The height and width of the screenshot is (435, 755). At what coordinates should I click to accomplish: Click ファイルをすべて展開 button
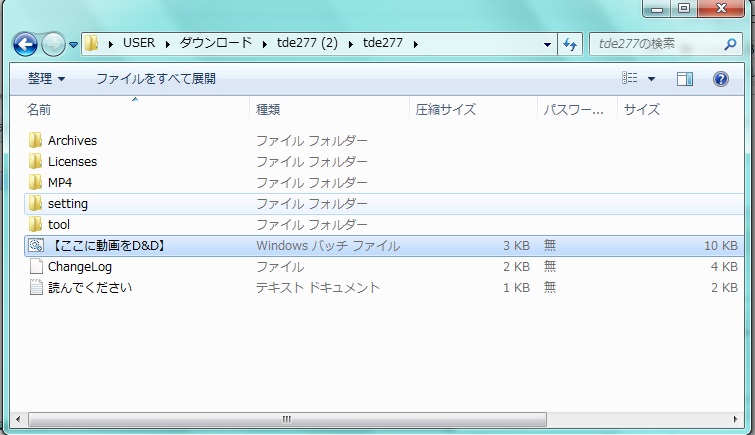[156, 79]
